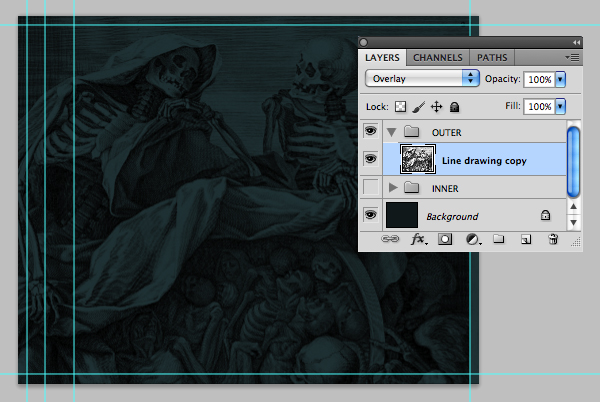
Task: Click the INNER folder icon
Action: tap(411, 187)
